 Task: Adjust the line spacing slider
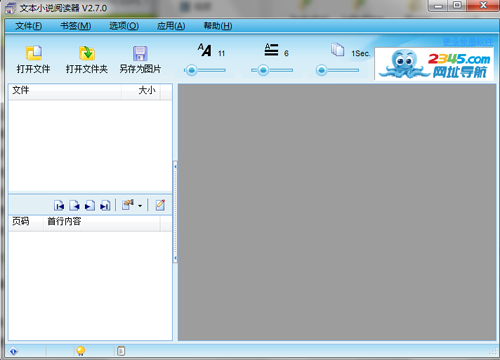[263, 70]
